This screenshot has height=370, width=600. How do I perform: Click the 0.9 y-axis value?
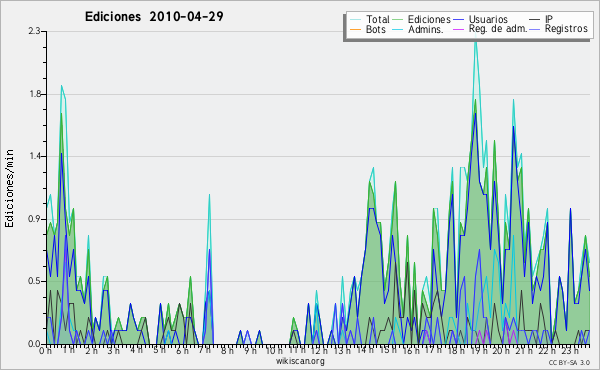(34, 219)
